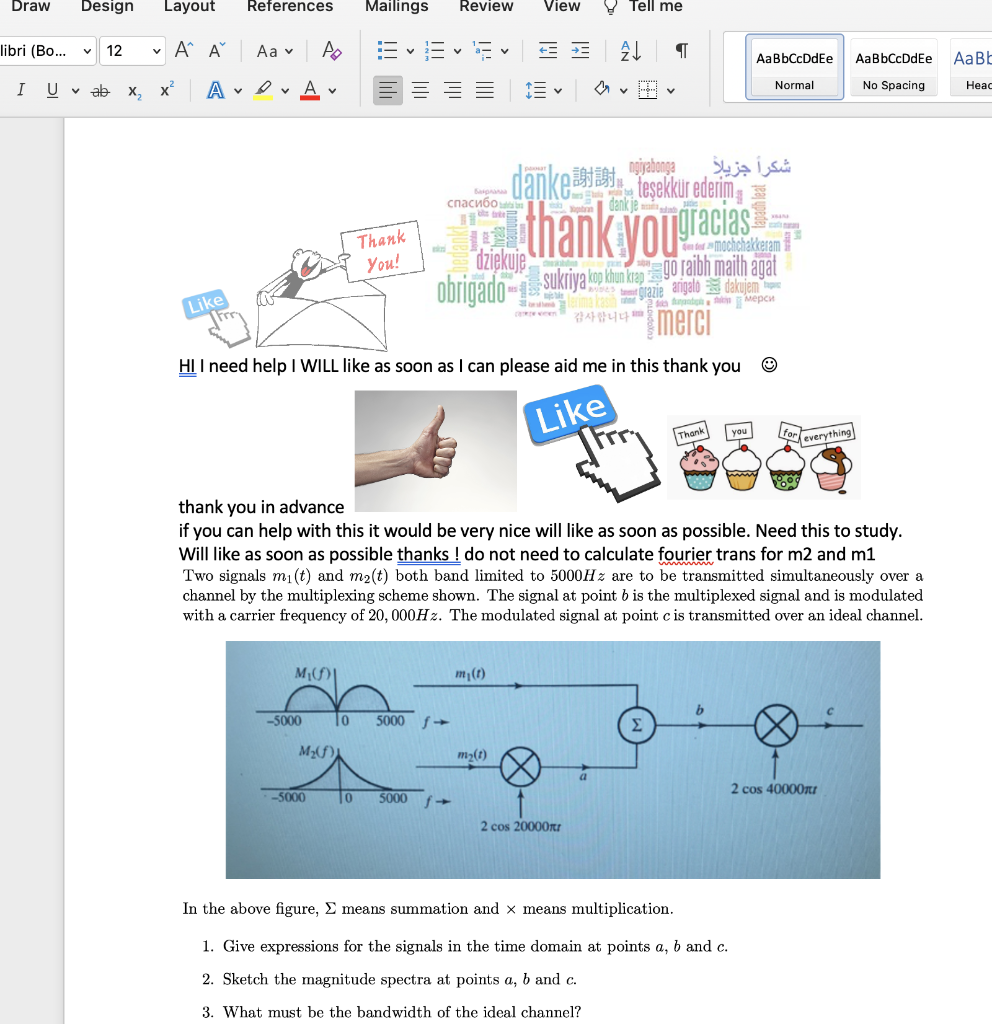Toggle center alignment for the paragraph
Image resolution: width=992 pixels, height=1024 pixels.
coord(420,90)
